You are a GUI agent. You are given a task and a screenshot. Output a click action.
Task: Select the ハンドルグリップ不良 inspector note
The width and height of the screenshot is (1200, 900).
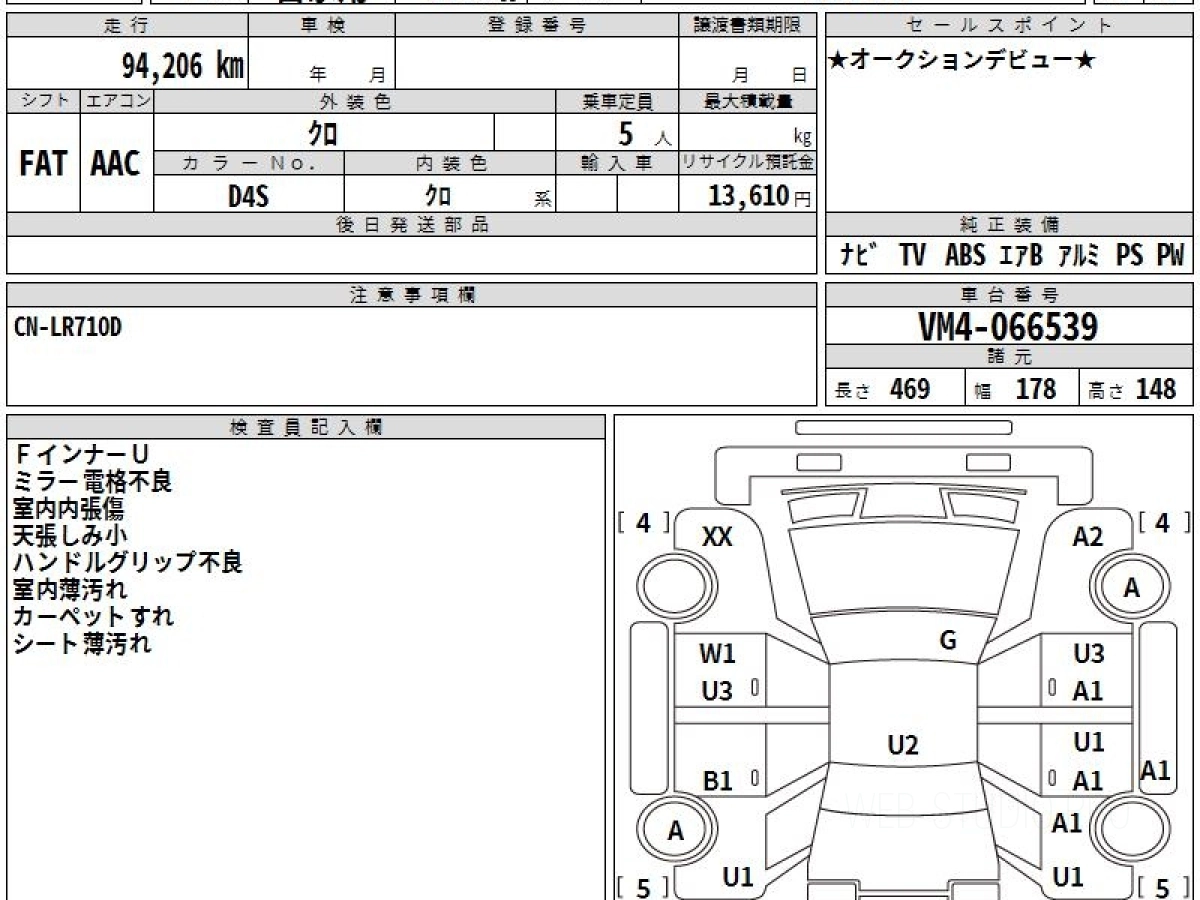click(128, 563)
